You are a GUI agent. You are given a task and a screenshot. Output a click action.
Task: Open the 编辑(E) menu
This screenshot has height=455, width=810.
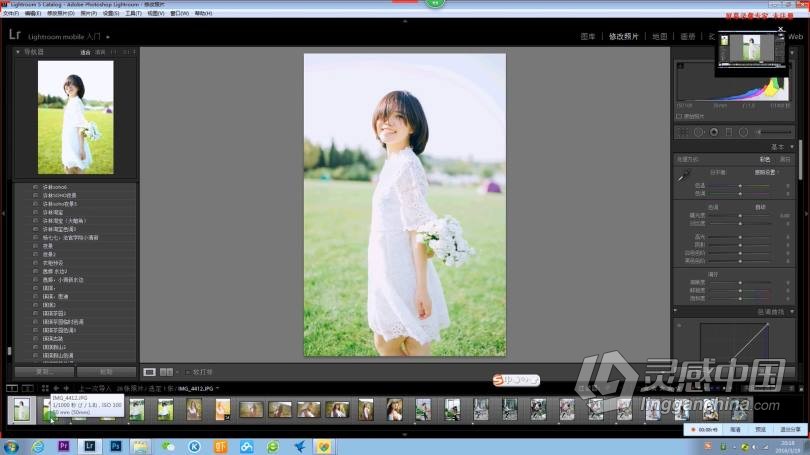tap(33, 13)
